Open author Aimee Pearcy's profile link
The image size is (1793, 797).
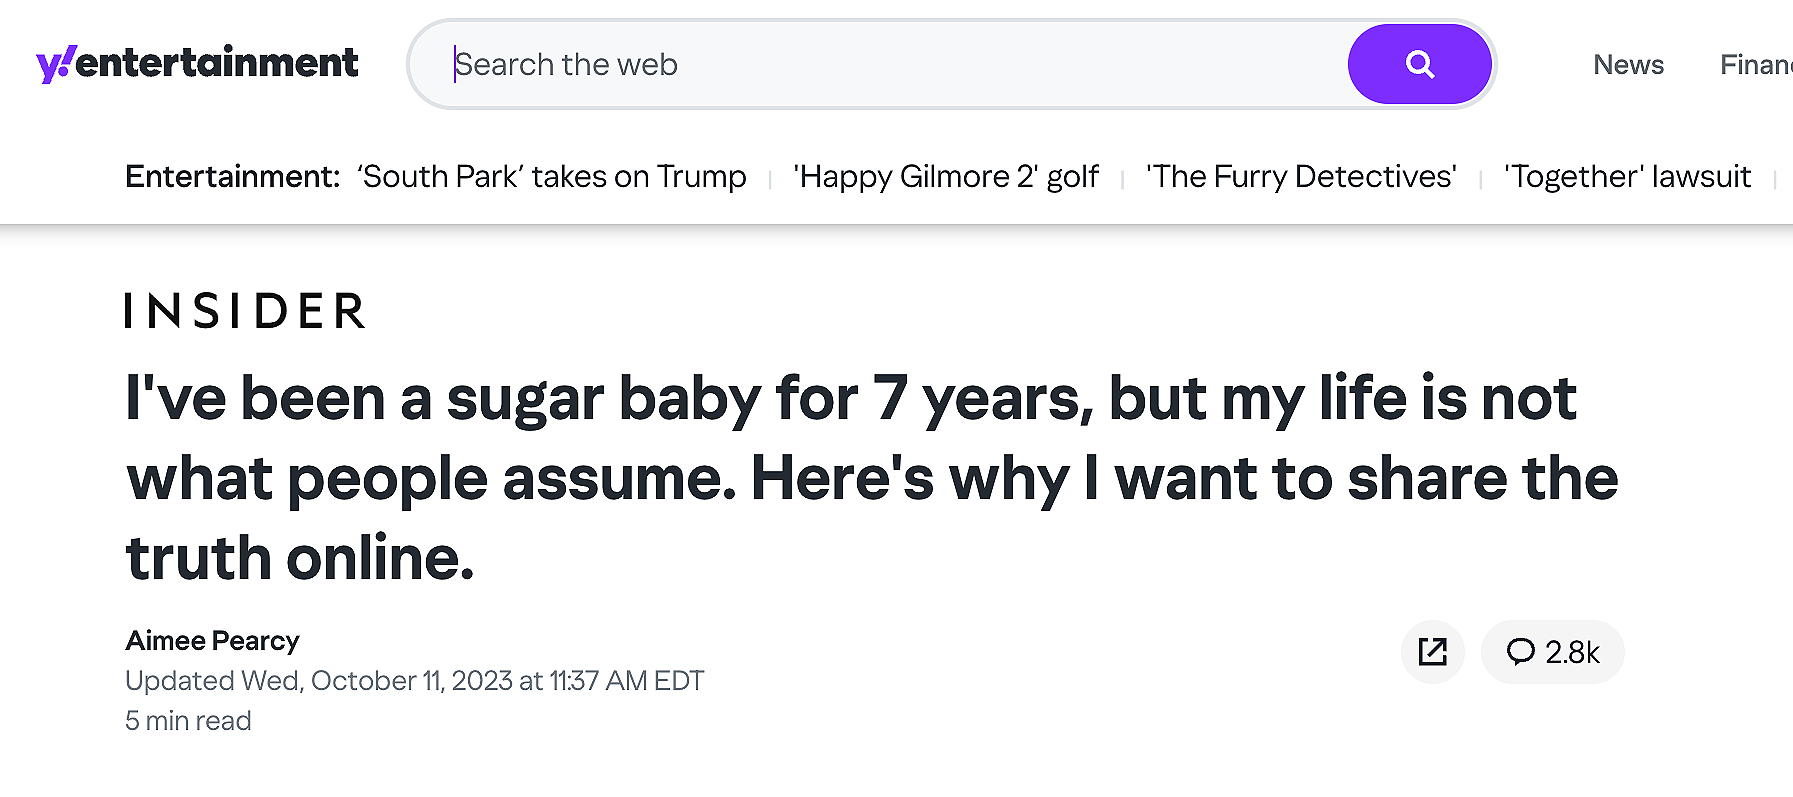tap(212, 641)
